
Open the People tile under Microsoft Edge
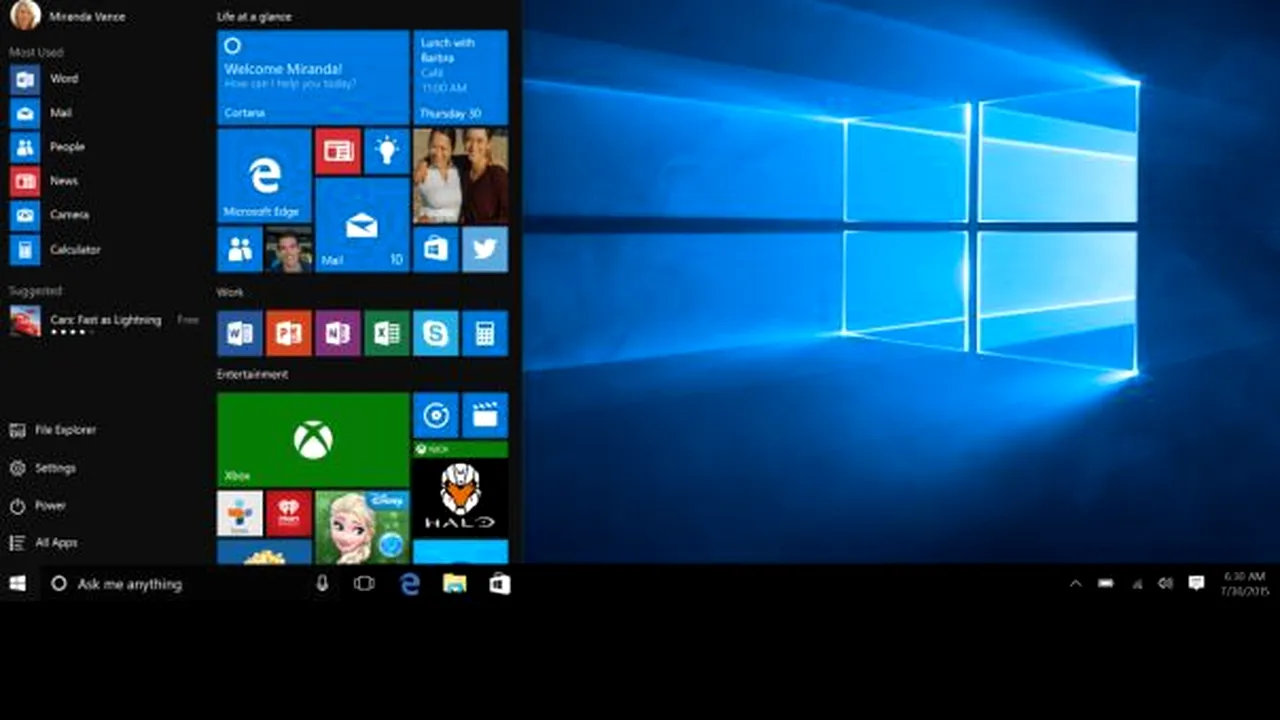tap(240, 249)
